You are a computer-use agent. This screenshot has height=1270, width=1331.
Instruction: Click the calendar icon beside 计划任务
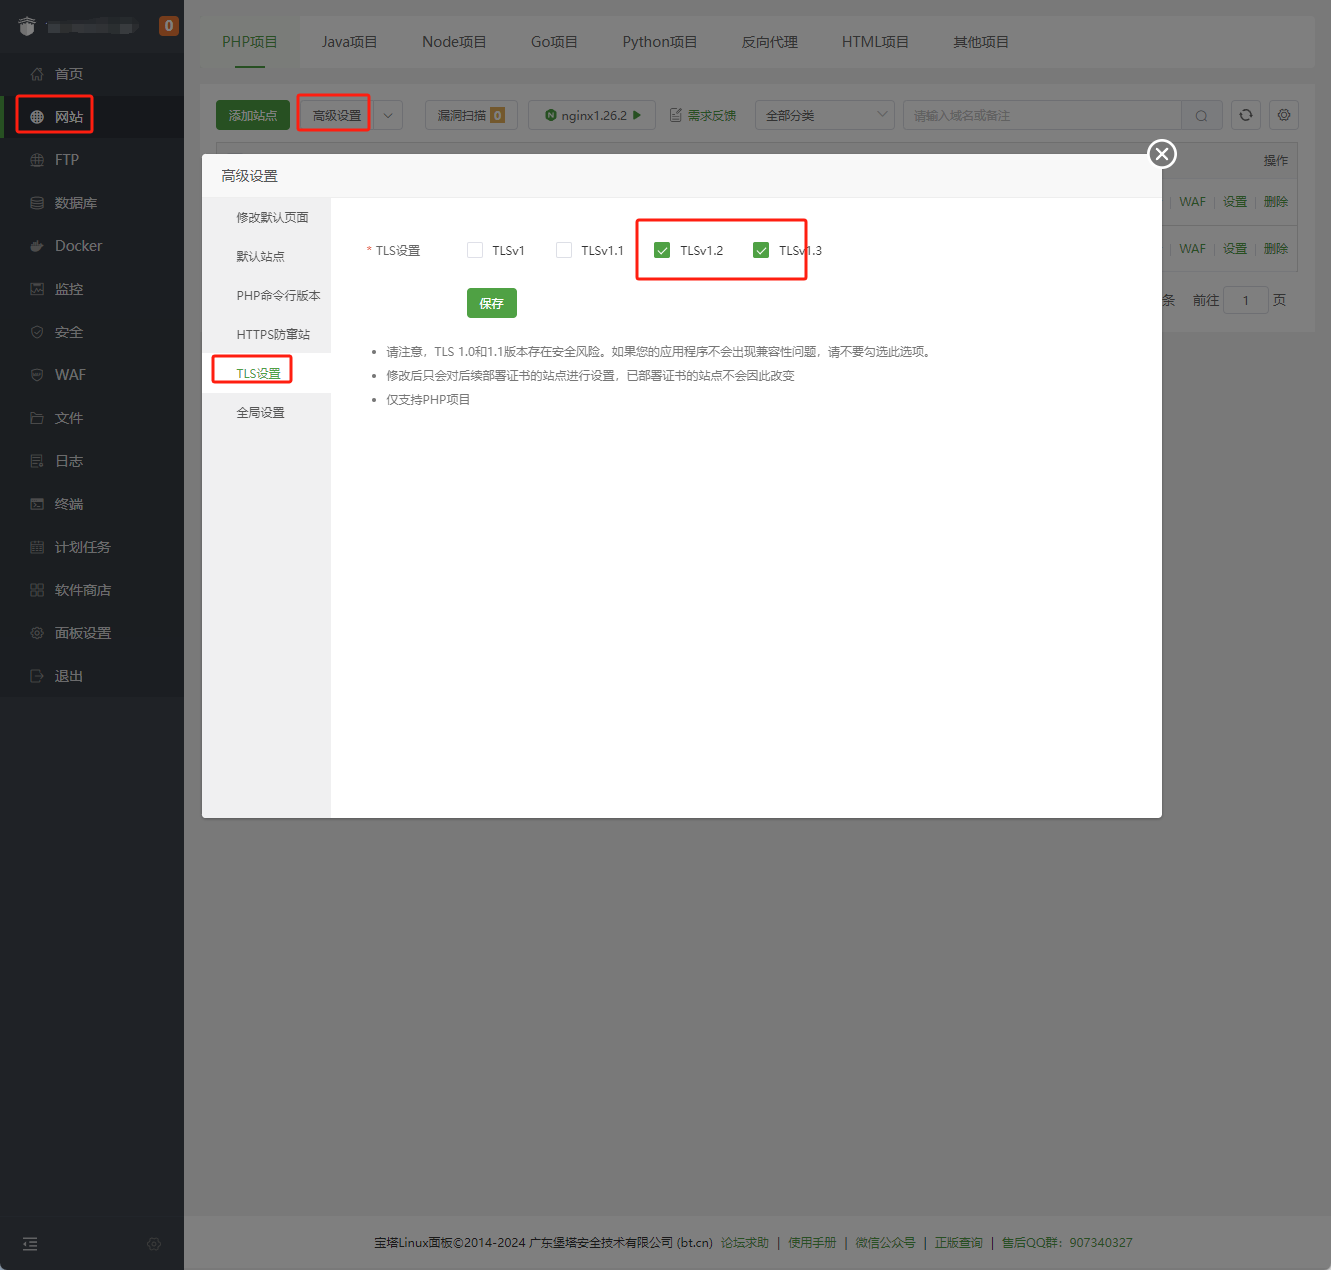[37, 547]
